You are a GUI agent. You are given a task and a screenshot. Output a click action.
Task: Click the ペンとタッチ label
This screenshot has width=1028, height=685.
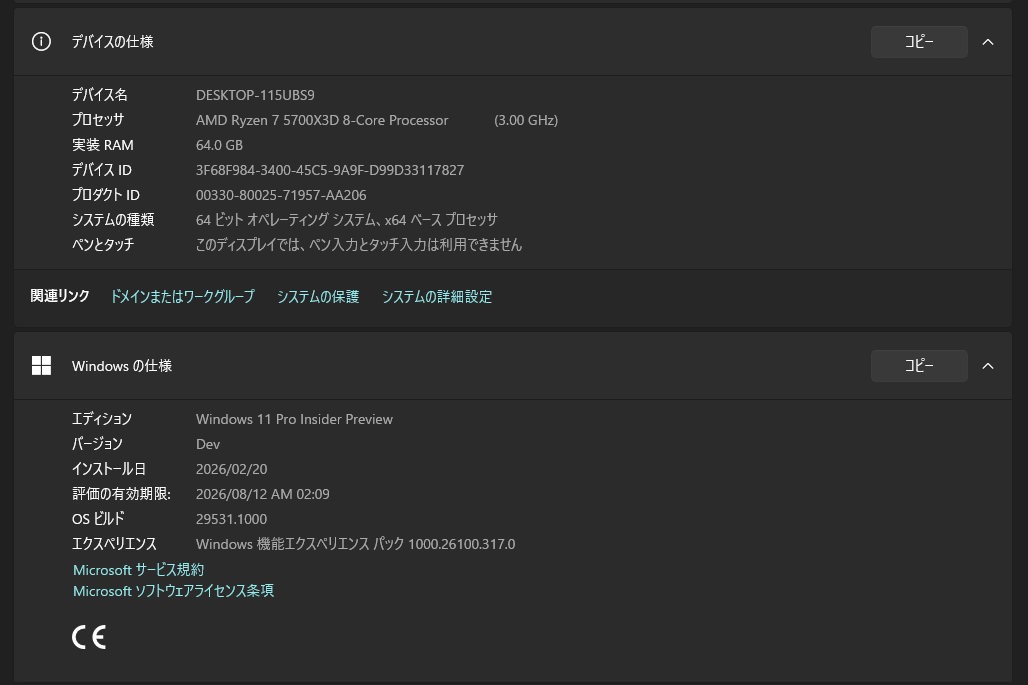[x=103, y=245]
